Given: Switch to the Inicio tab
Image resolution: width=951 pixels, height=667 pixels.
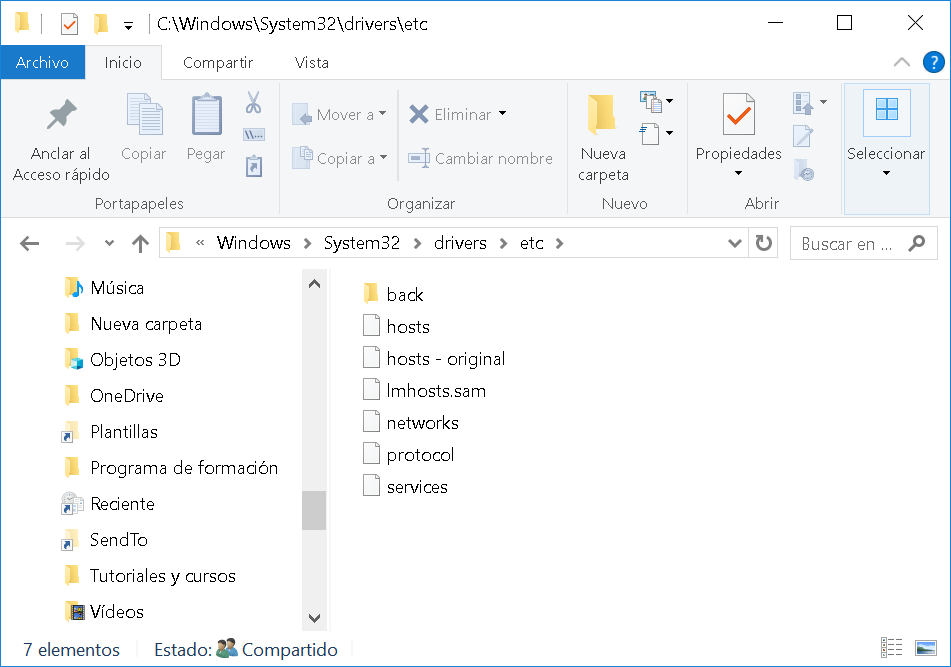Looking at the screenshot, I should [123, 62].
